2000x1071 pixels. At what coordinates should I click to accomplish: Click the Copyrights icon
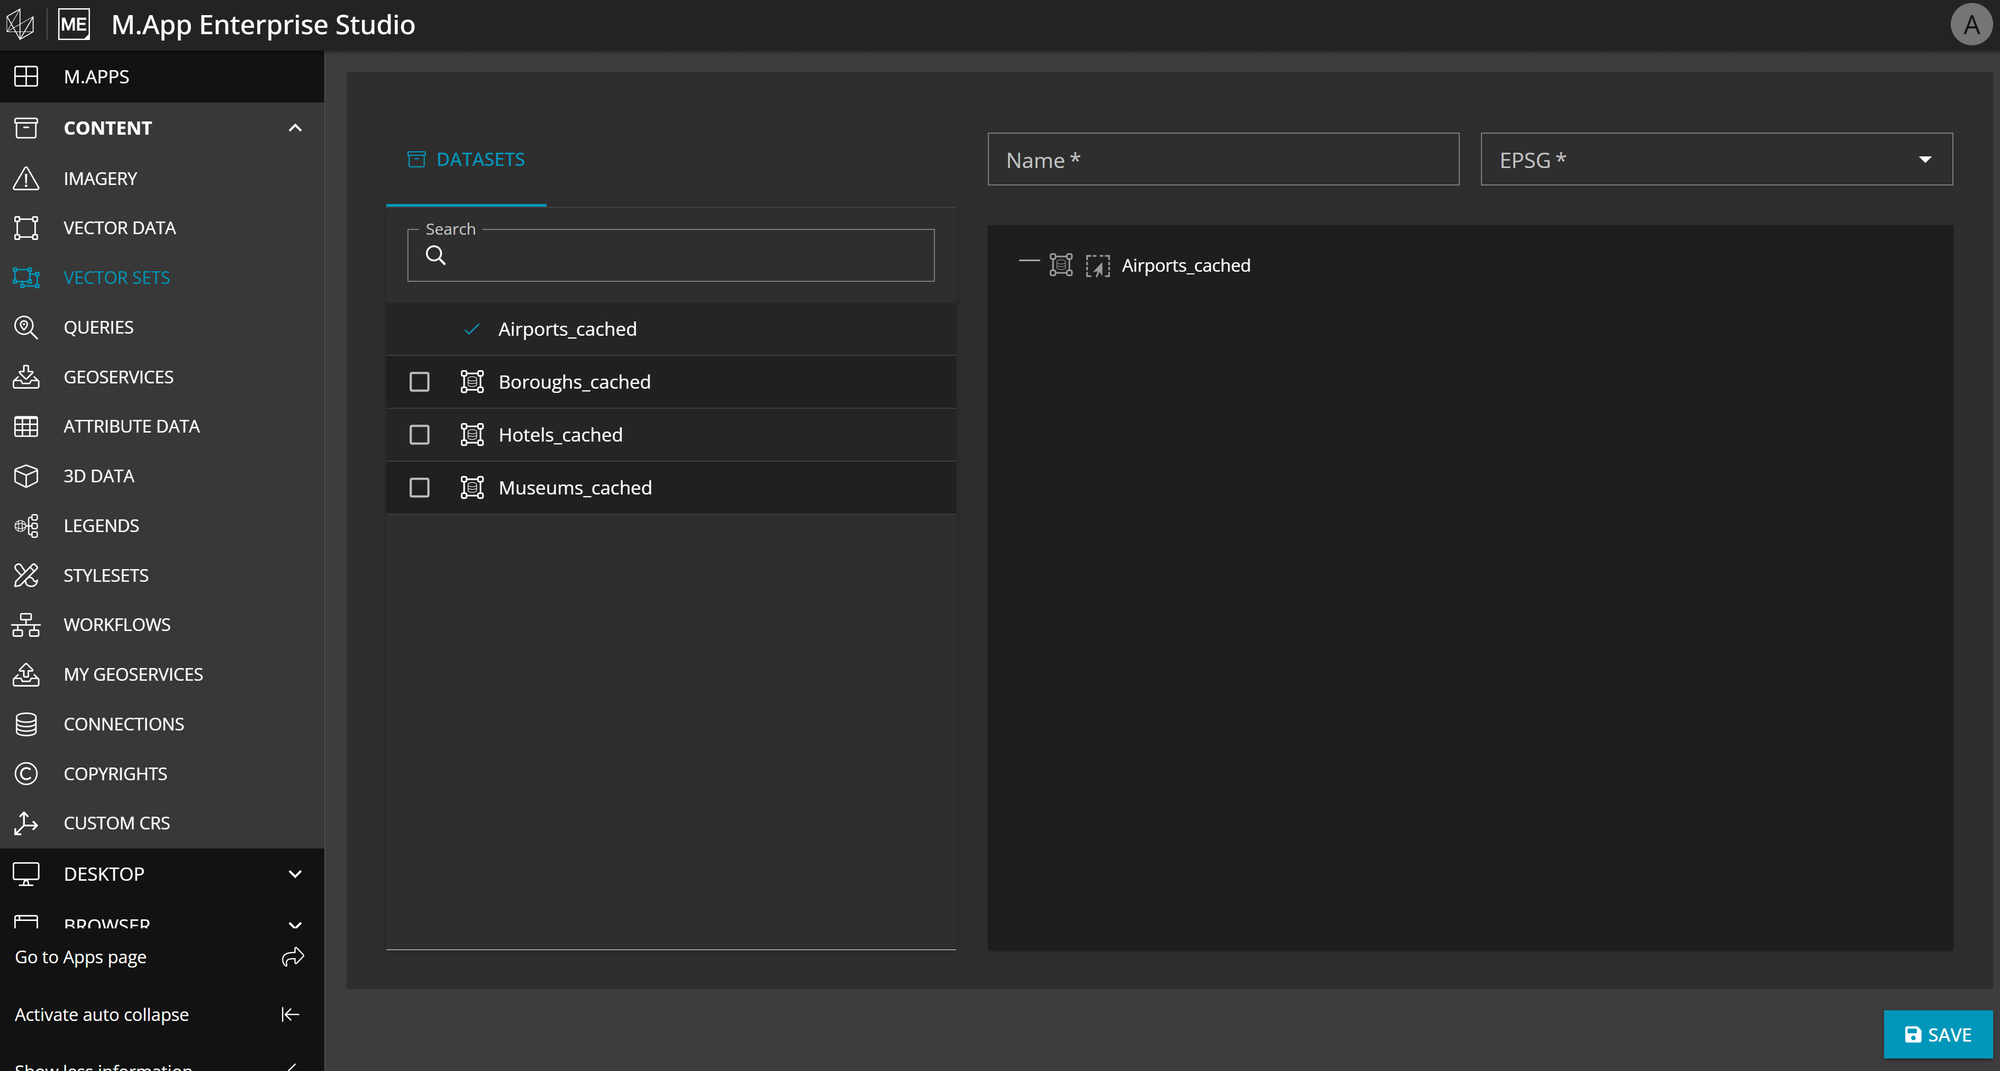point(26,774)
